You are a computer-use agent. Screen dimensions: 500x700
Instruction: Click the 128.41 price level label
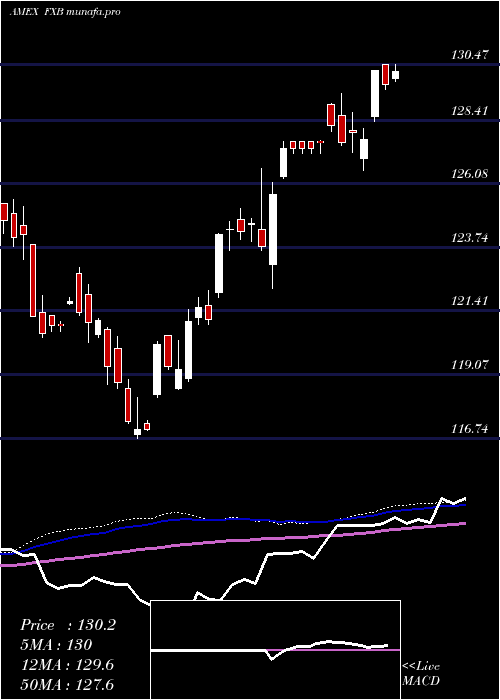click(x=469, y=111)
